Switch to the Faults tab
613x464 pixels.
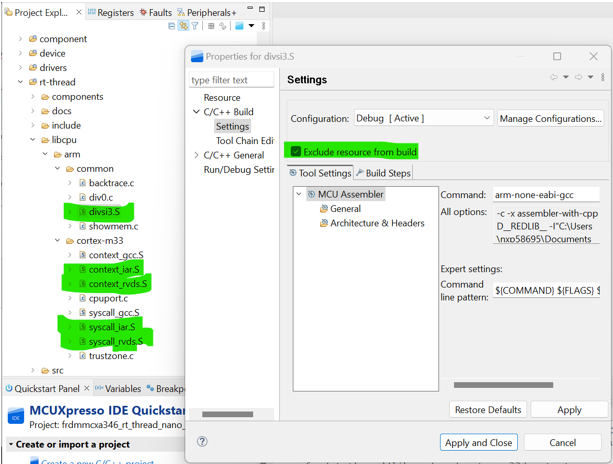(156, 13)
